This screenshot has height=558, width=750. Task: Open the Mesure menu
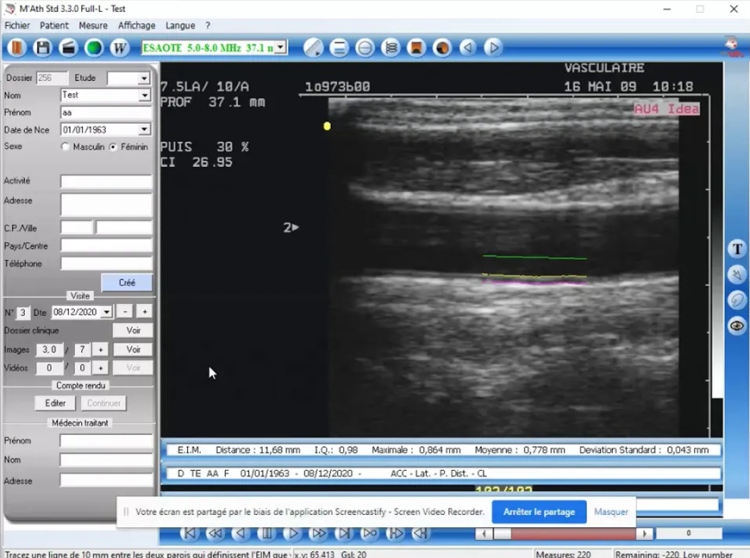pyautogui.click(x=93, y=25)
